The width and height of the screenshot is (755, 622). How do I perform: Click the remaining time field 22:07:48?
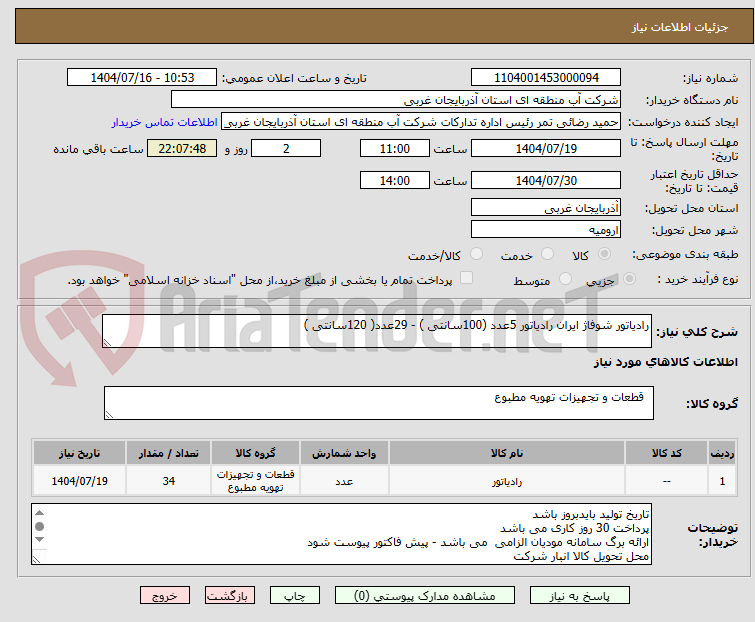tap(182, 148)
